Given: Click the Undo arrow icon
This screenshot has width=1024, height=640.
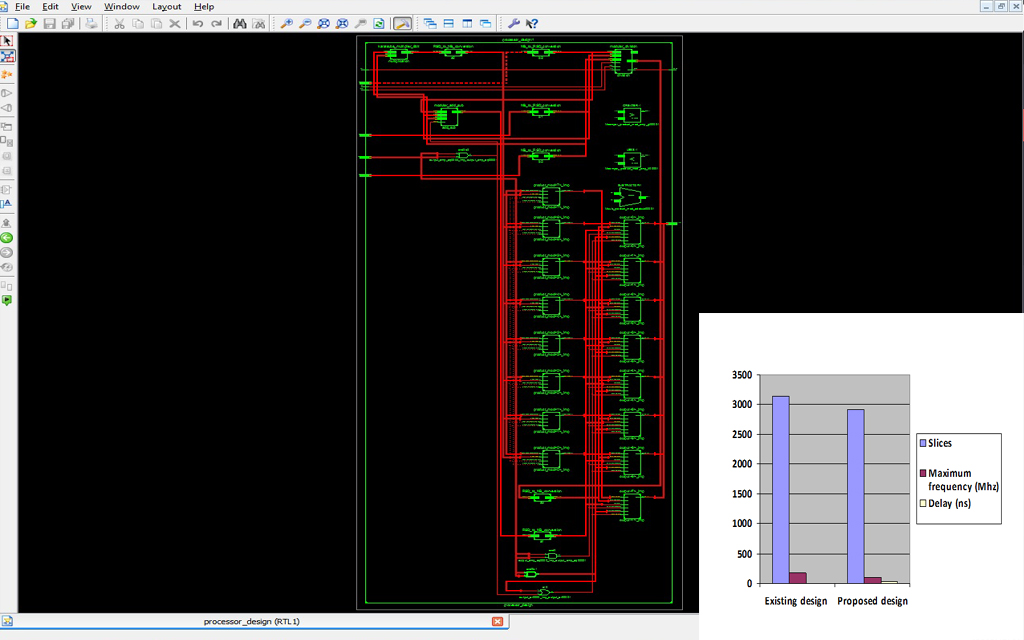Looking at the screenshot, I should [x=198, y=23].
